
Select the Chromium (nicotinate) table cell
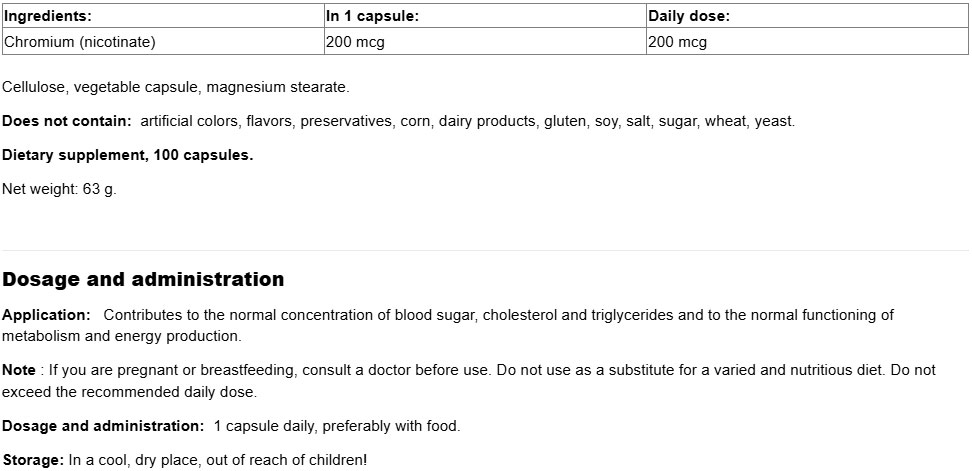80,42
